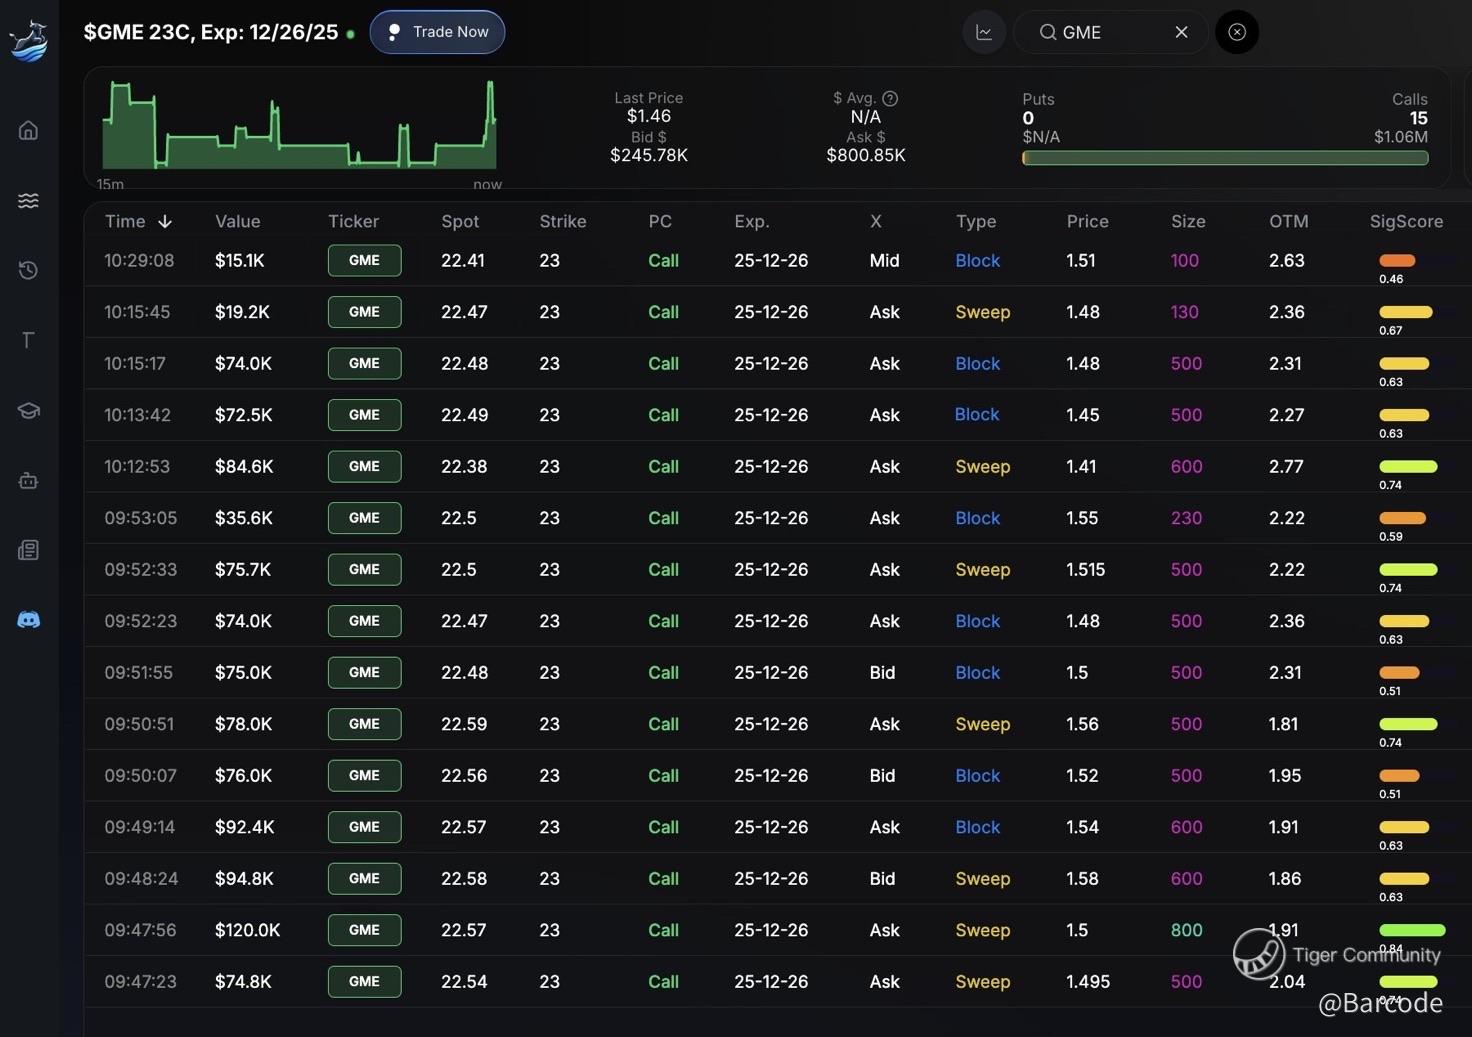Click the SigScore column header

[x=1406, y=221]
